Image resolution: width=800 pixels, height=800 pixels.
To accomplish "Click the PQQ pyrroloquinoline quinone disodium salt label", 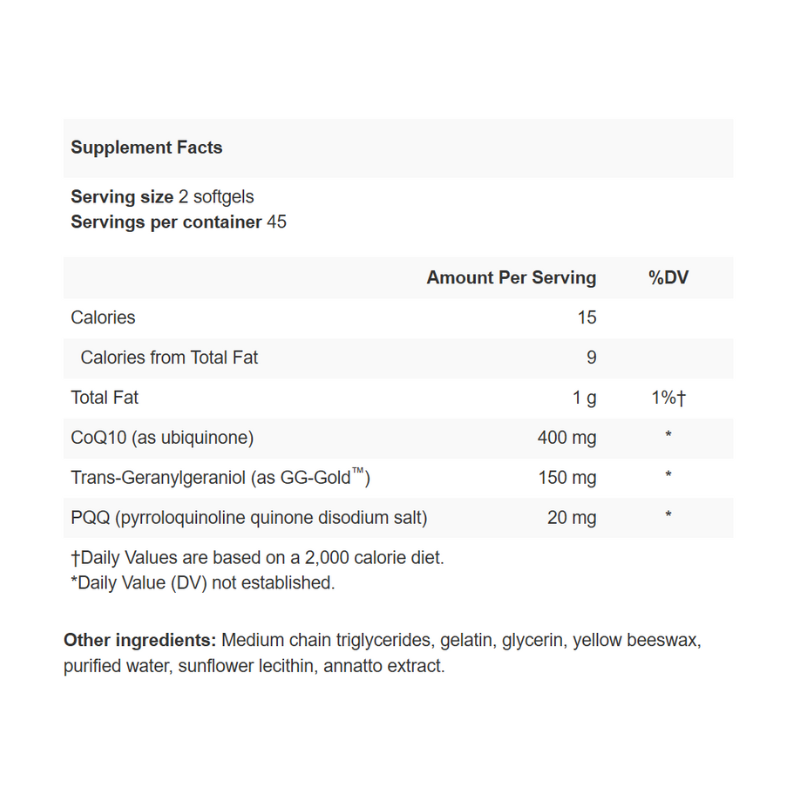I will click(250, 518).
